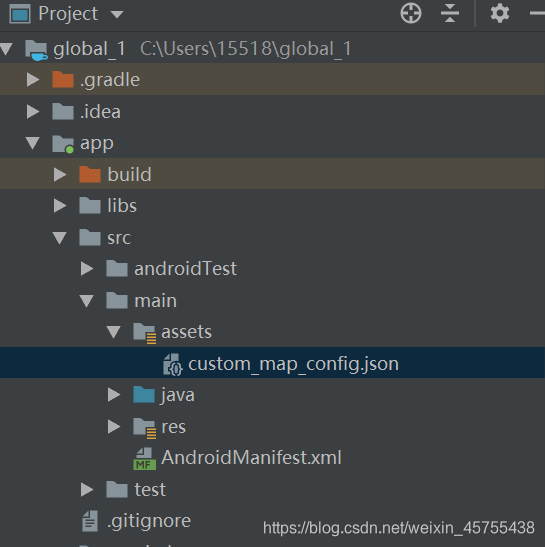
Task: Expand the test folder arrow
Action: [x=87, y=489]
